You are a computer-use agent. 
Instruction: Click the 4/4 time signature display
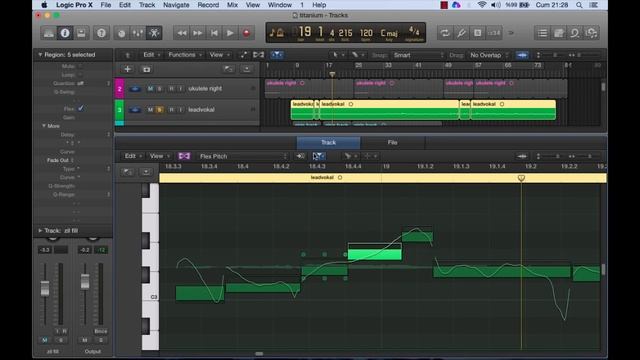[x=414, y=31]
